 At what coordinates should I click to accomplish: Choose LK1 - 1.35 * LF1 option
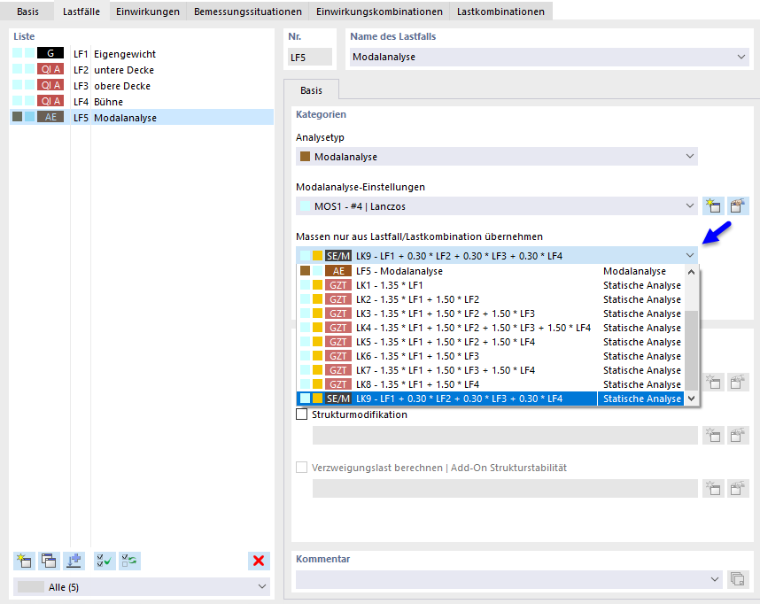coord(491,285)
